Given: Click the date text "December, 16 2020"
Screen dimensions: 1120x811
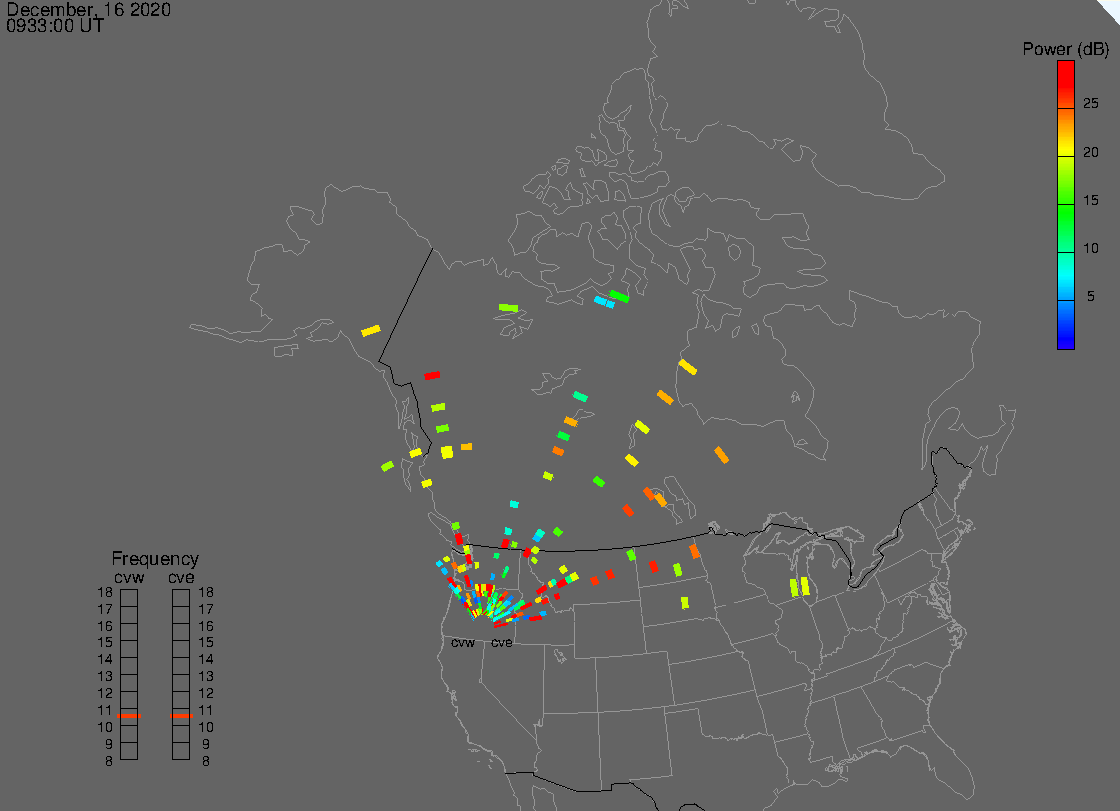Looking at the screenshot, I should (89, 9).
